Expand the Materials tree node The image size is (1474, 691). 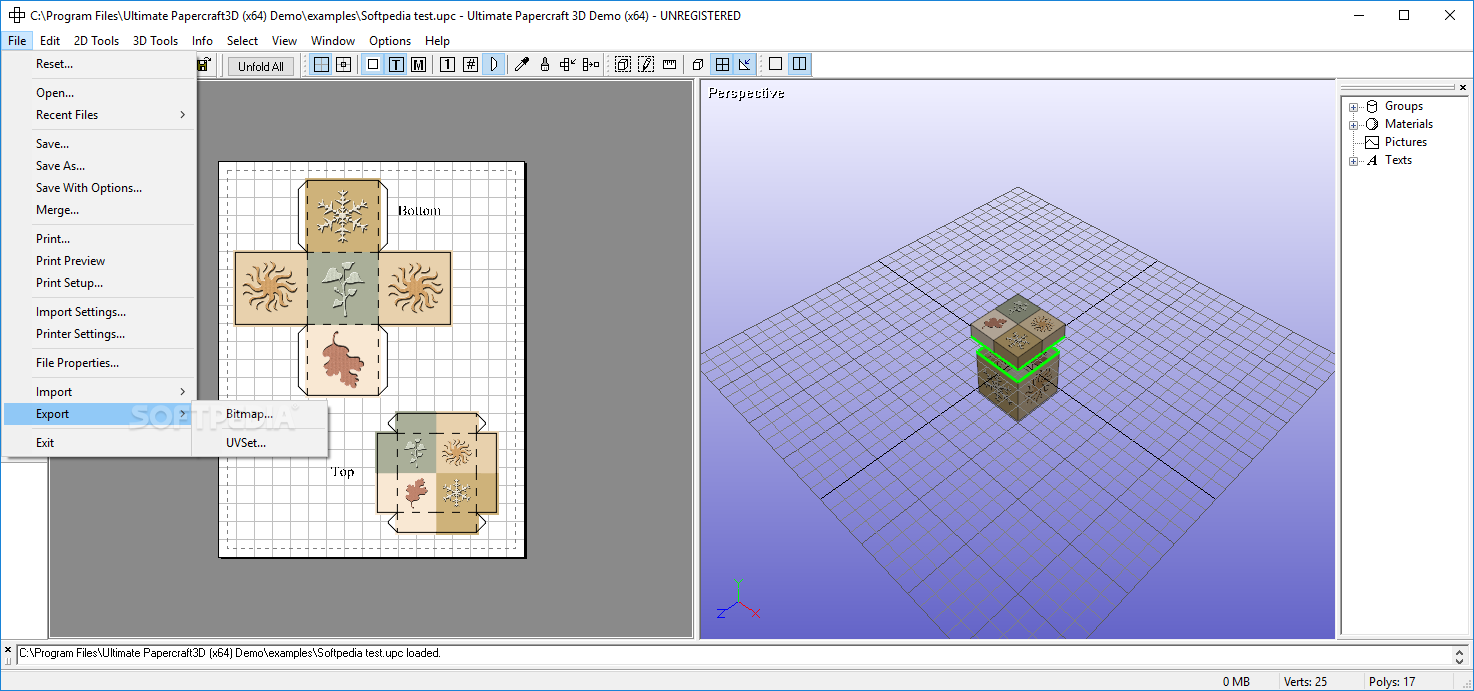tap(1353, 125)
